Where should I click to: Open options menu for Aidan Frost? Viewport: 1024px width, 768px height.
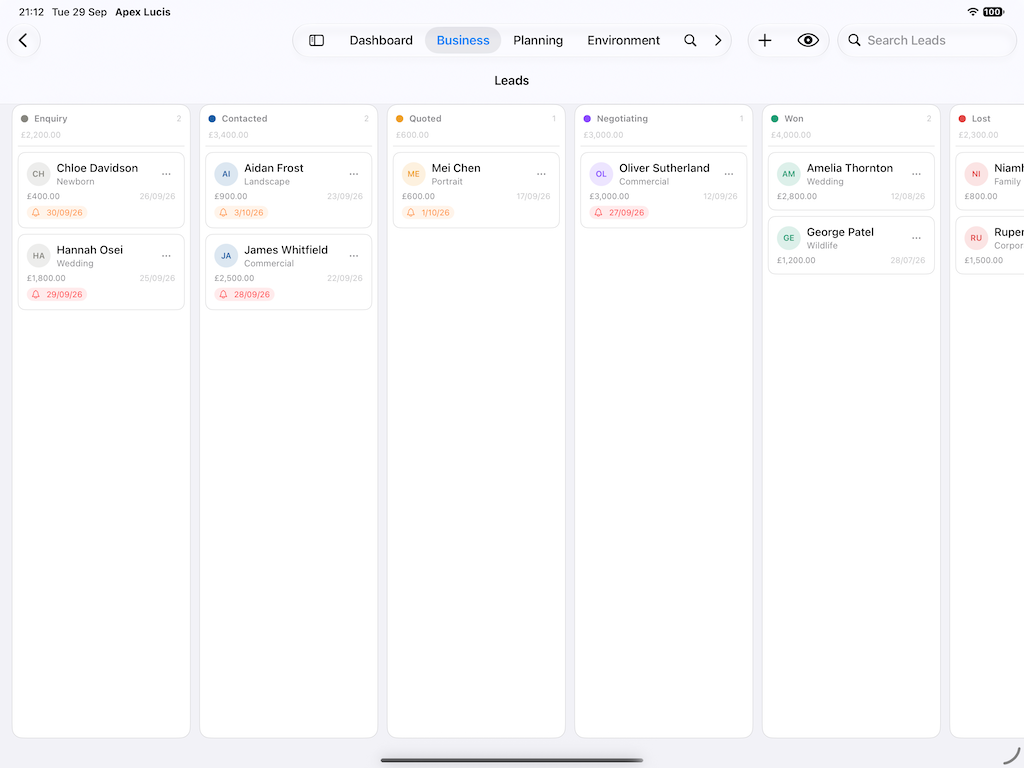tap(354, 174)
